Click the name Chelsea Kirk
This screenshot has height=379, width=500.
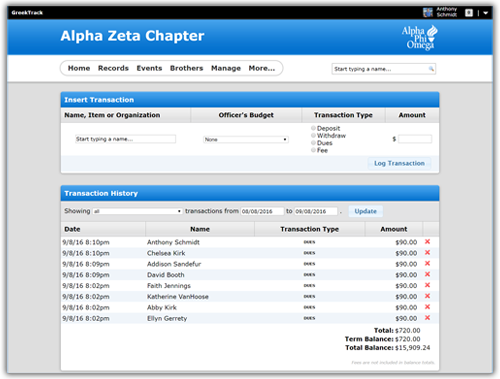pos(166,253)
